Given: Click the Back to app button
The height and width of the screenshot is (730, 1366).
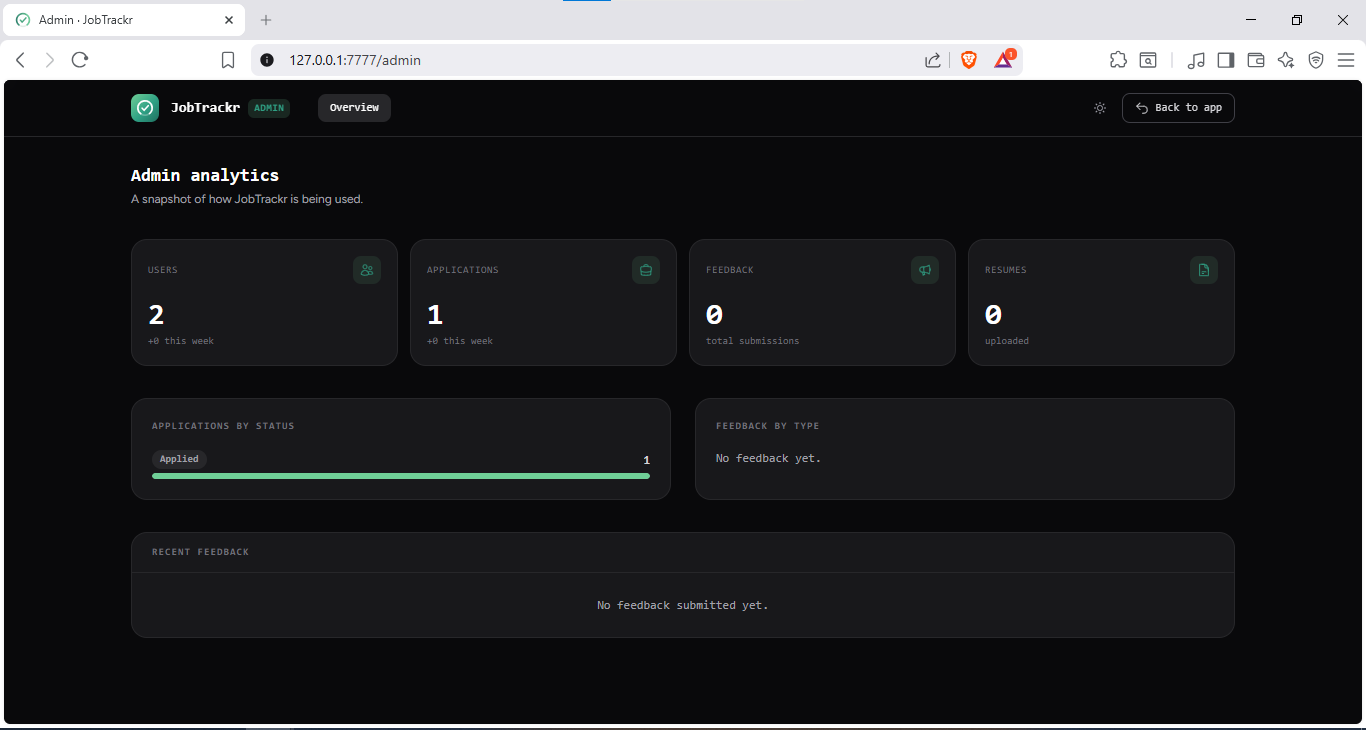Looking at the screenshot, I should 1178,108.
